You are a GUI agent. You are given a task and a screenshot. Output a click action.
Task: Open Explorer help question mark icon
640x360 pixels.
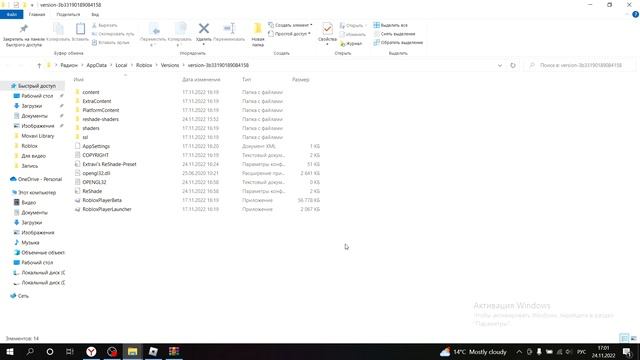(x=635, y=14)
